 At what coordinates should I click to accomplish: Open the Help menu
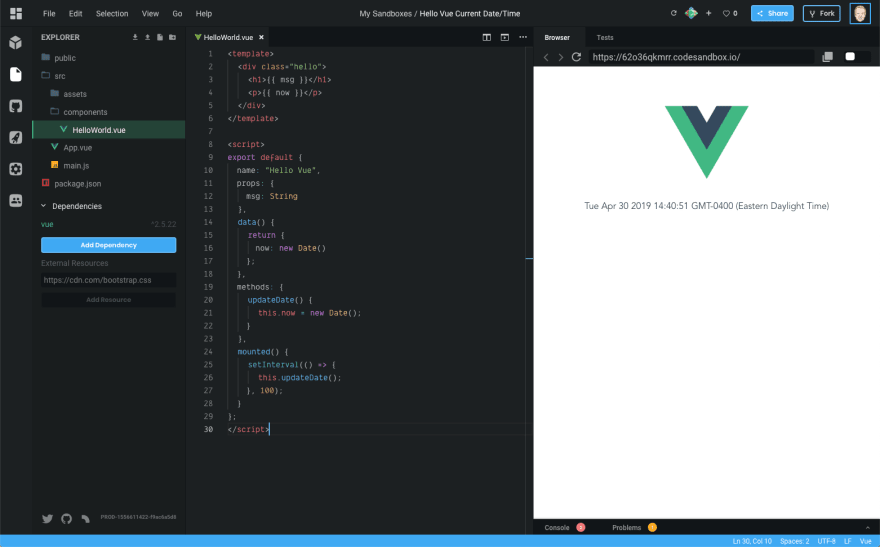tap(204, 13)
